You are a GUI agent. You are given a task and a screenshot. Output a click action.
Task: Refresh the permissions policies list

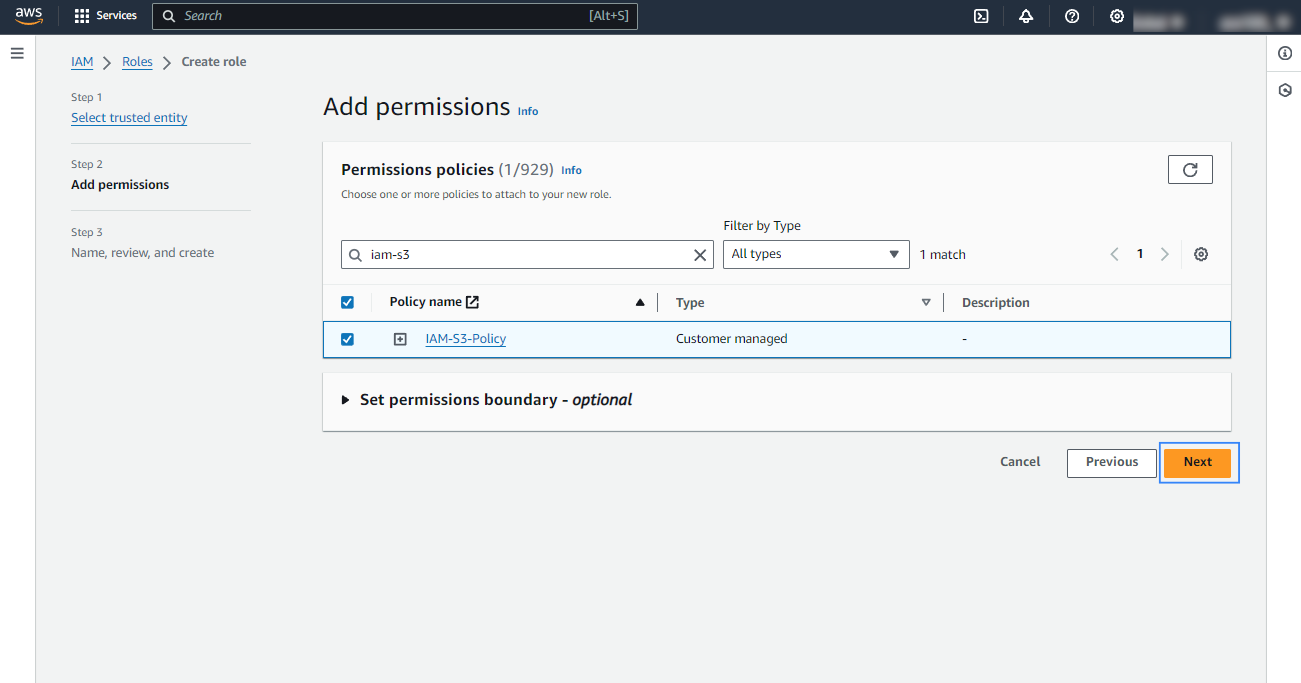pyautogui.click(x=1190, y=170)
